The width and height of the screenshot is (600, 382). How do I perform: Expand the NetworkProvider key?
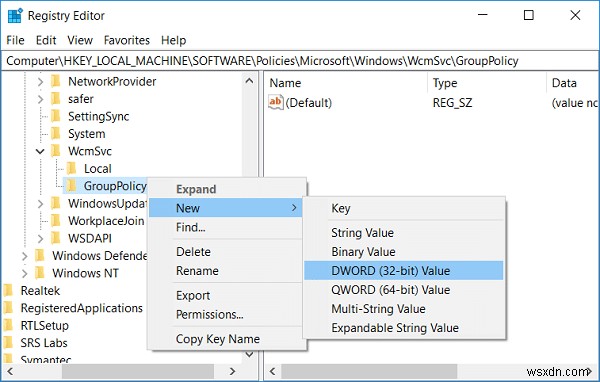coord(40,82)
